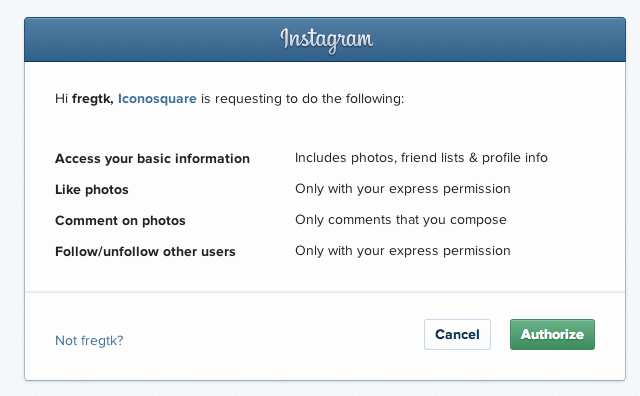The width and height of the screenshot is (640, 396).
Task: Select the Access your basic information label
Action: coord(152,158)
